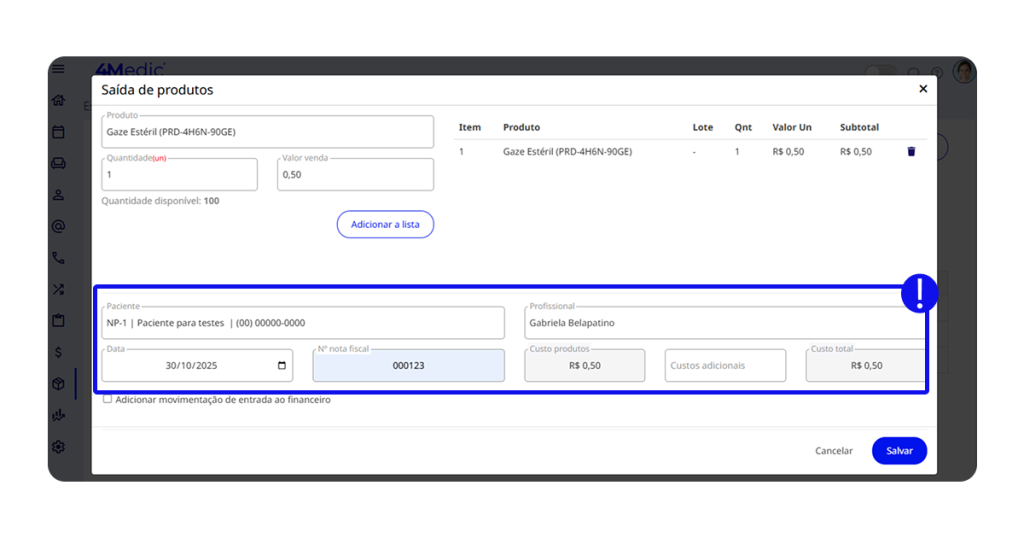
Task: Click the 'Custos adicionais' input field
Action: (725, 366)
